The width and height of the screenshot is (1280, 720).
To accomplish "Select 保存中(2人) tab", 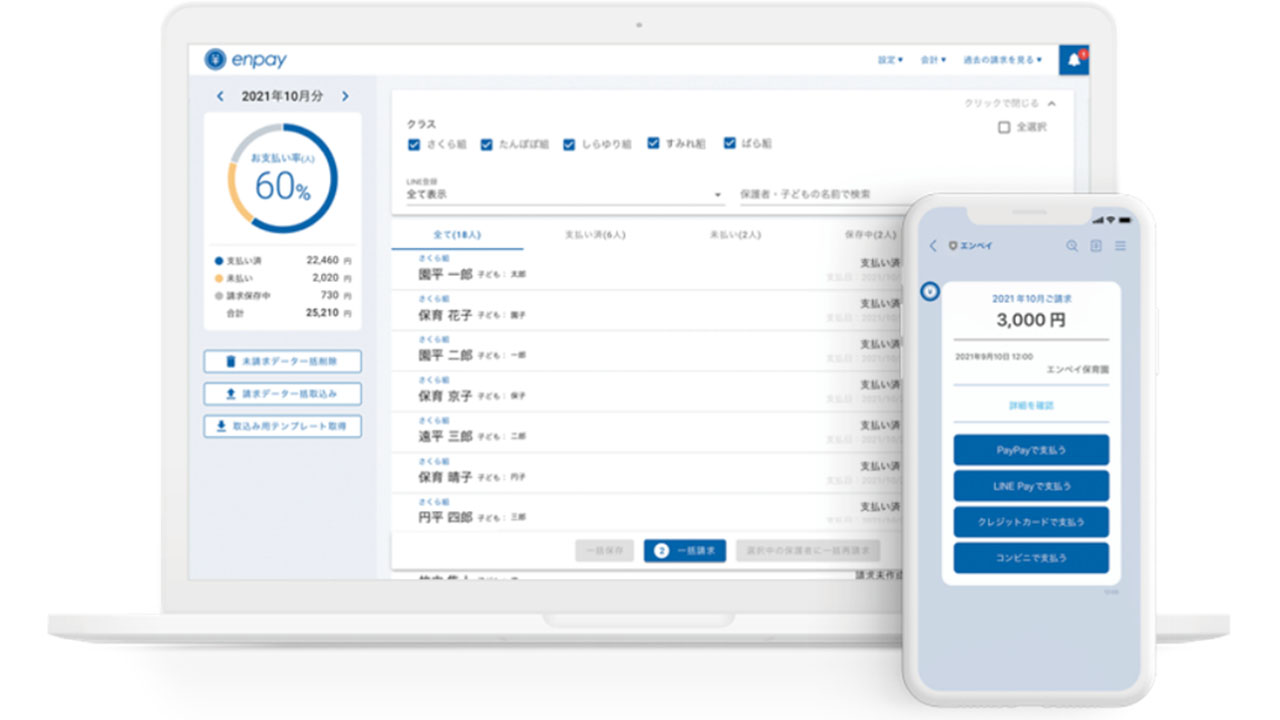I will (x=870, y=235).
